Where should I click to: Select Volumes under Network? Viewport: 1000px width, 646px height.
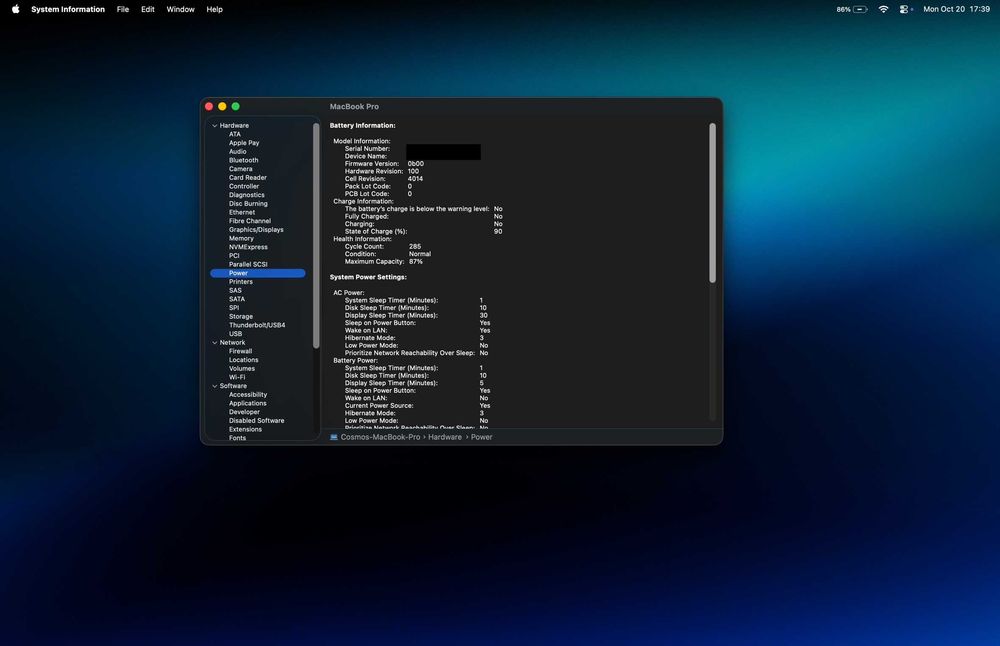242,369
